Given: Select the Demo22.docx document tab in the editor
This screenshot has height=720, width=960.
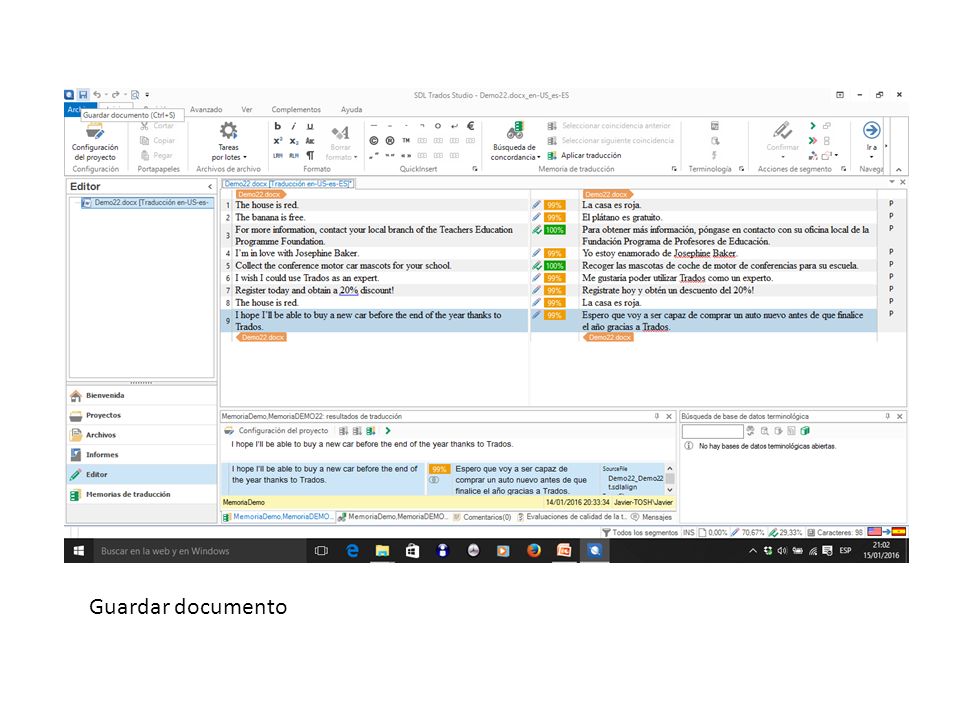Looking at the screenshot, I should pos(288,184).
